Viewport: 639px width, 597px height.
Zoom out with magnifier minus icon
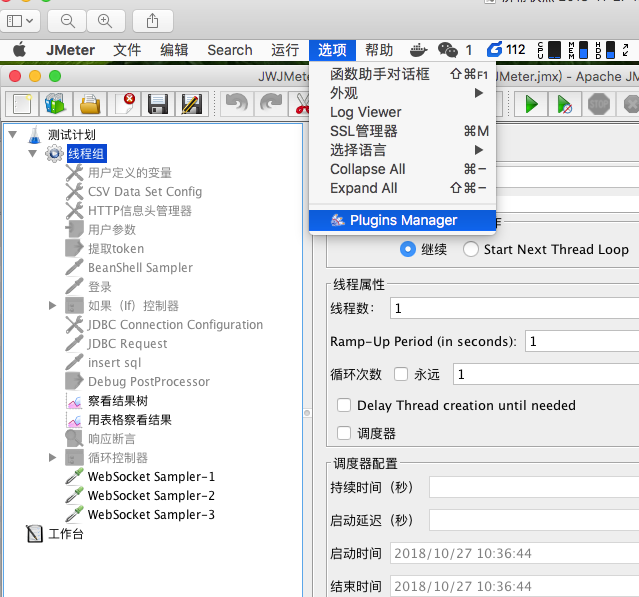click(67, 21)
